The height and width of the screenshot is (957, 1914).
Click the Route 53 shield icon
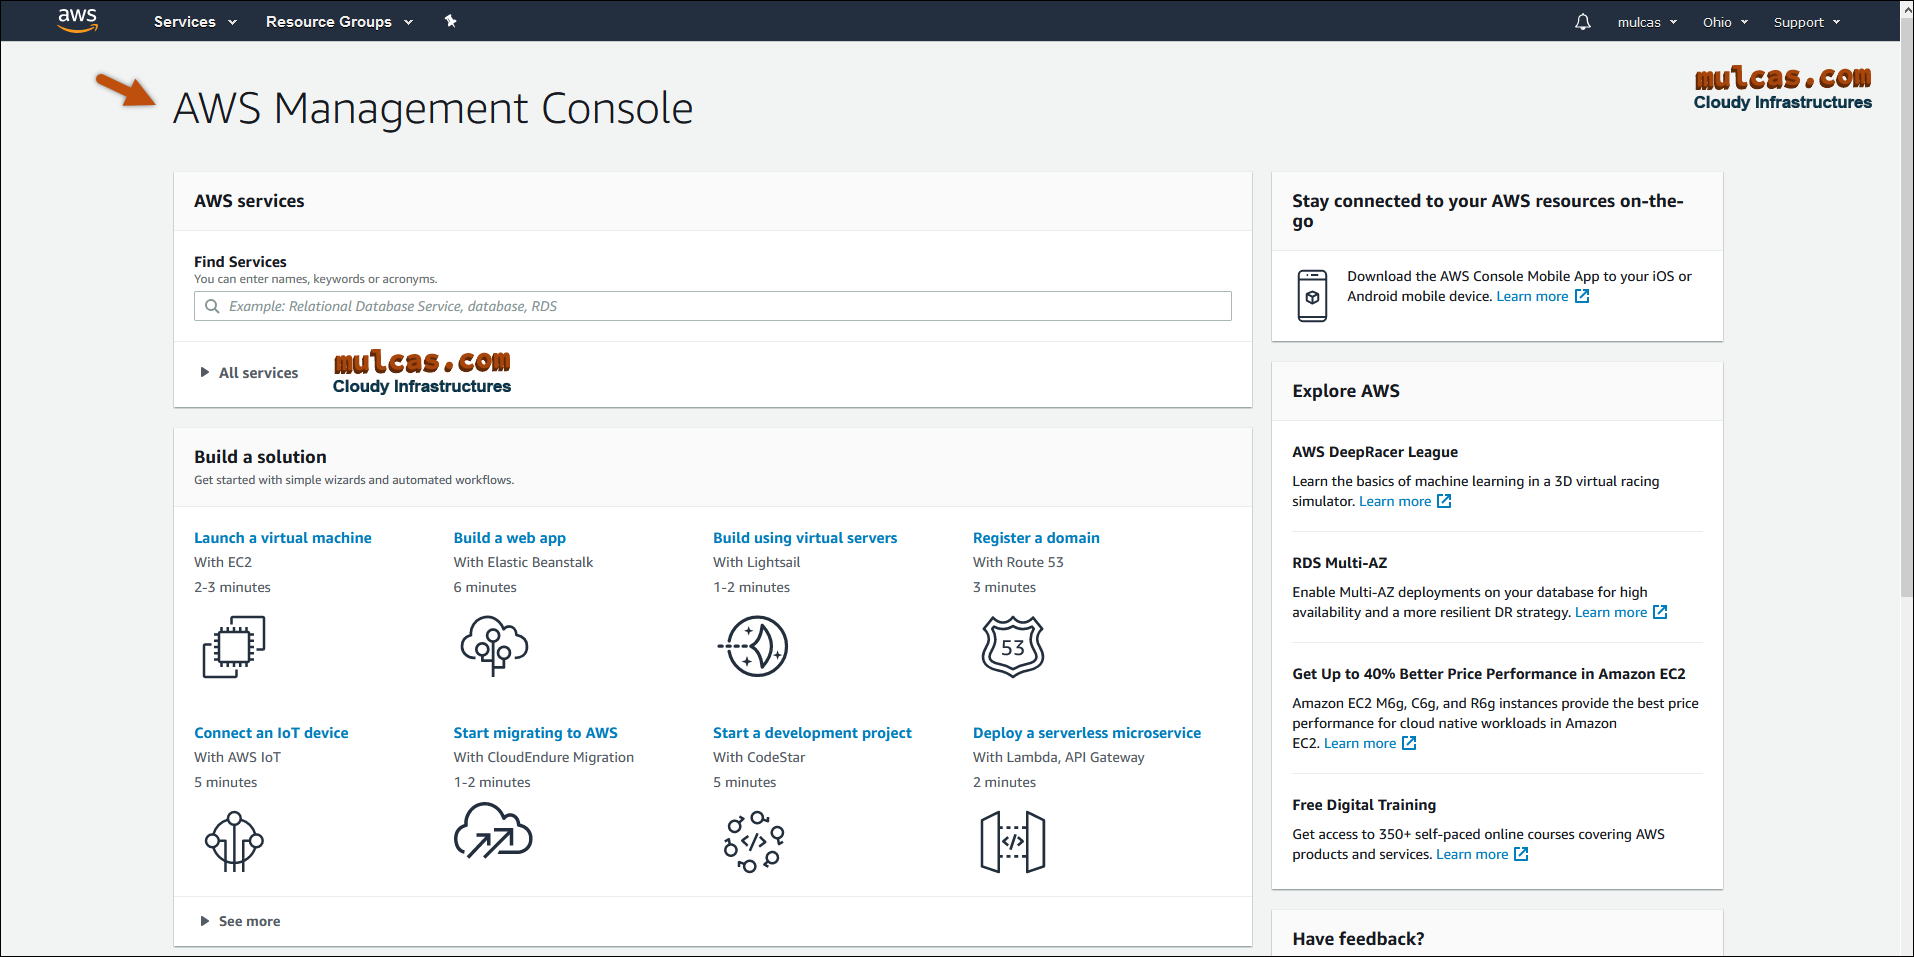(1013, 646)
